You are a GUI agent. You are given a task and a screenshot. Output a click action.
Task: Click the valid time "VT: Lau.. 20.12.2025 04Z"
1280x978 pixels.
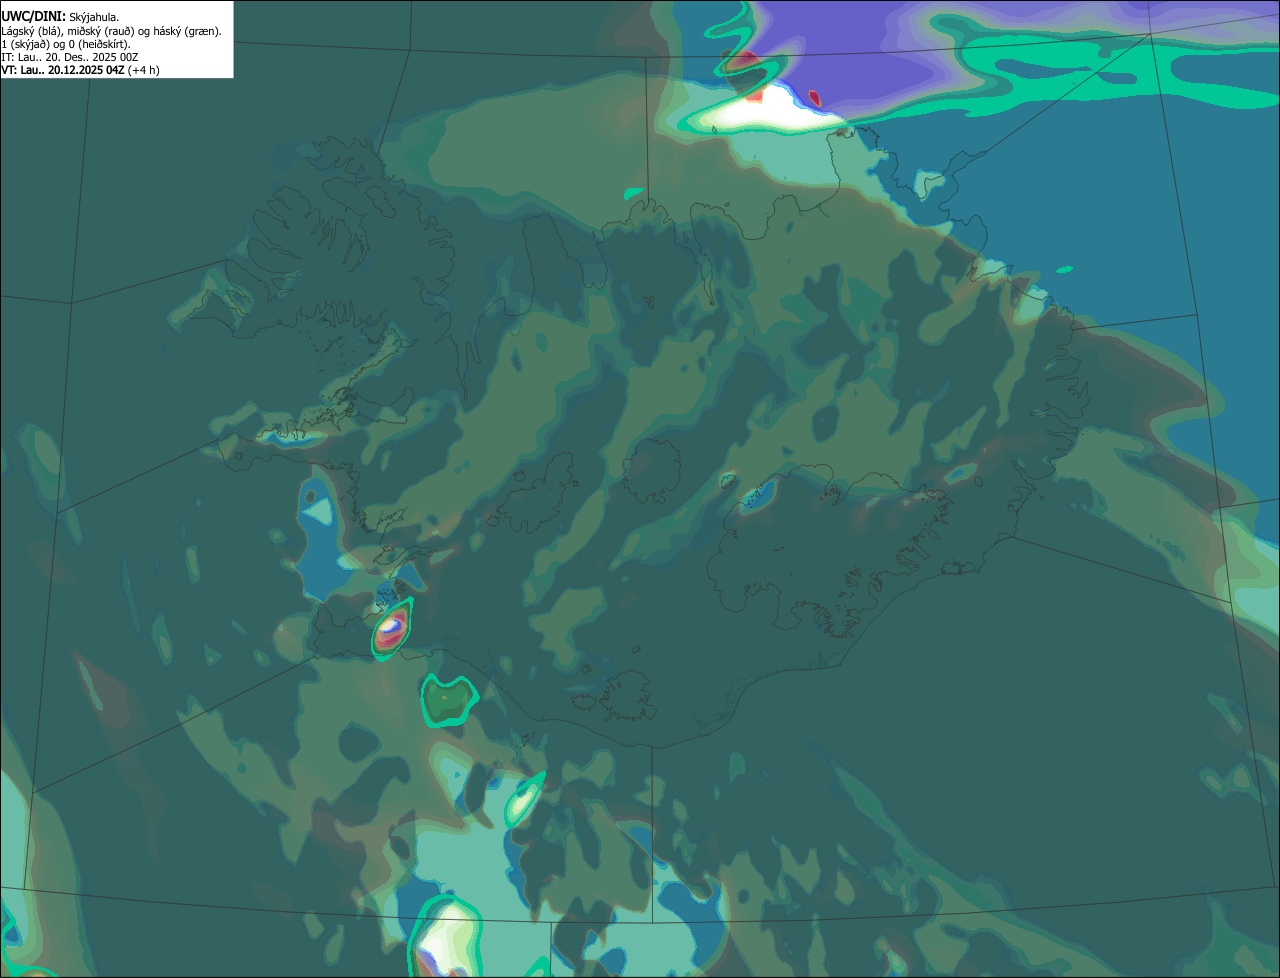(63, 70)
